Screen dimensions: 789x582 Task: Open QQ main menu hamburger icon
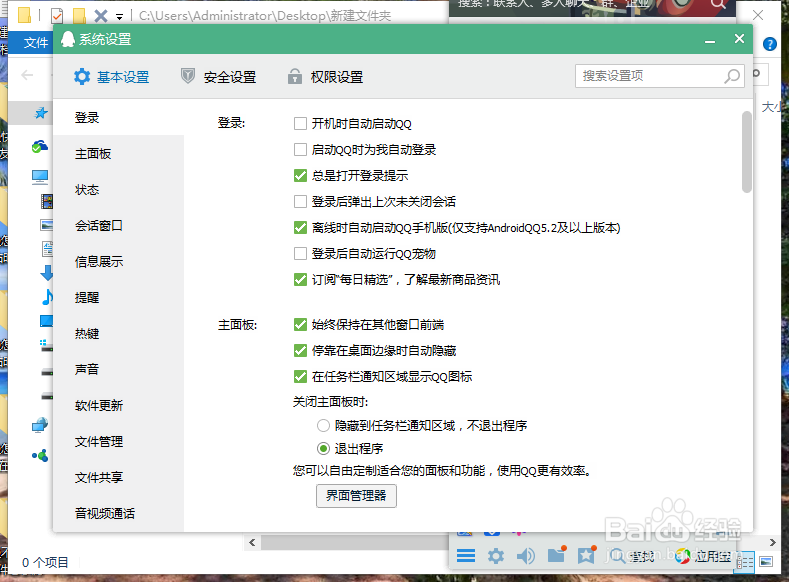tap(466, 556)
